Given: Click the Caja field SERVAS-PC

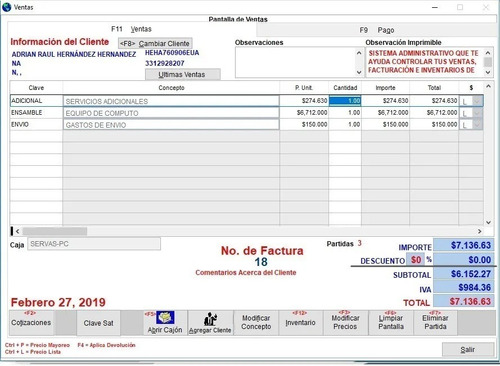Looking at the screenshot, I should (94, 244).
